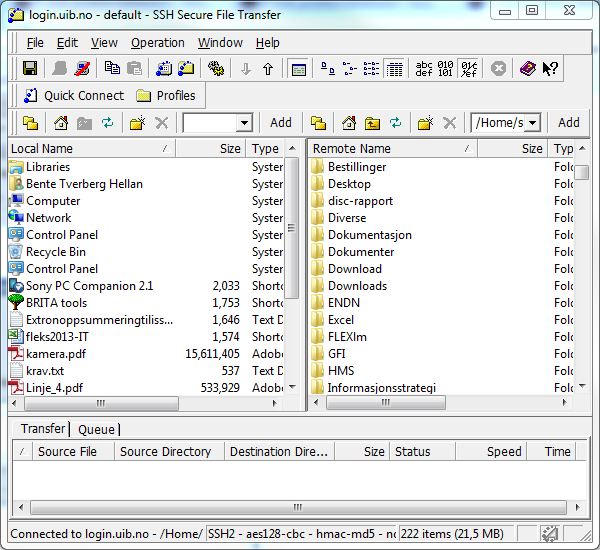Screen dimensions: 600x550
Task: Click the local pane Home folder icon
Action: 61,123
